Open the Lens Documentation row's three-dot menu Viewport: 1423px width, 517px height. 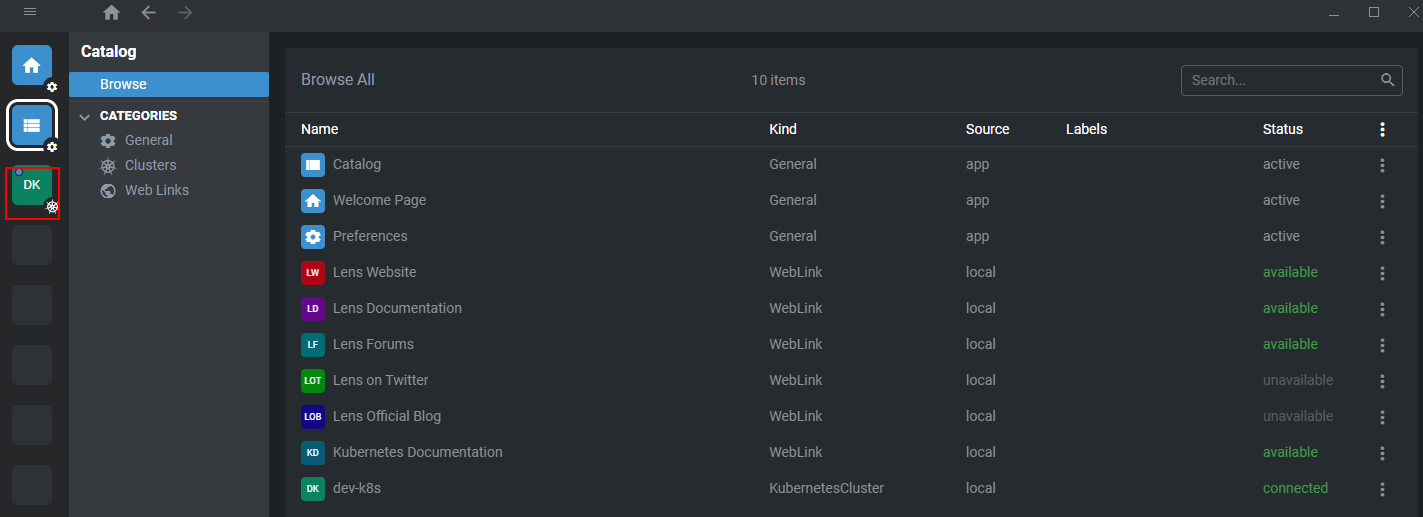[x=1383, y=309]
